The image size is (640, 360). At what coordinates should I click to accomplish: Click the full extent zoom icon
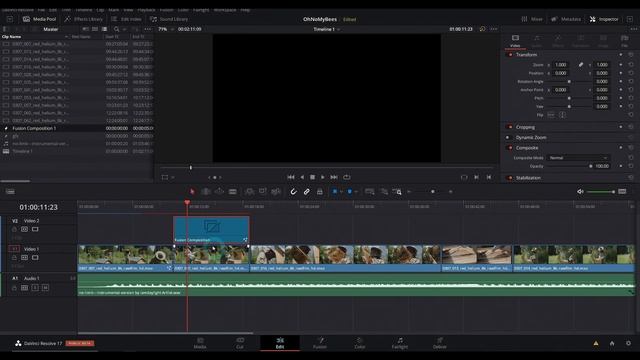coord(369,191)
